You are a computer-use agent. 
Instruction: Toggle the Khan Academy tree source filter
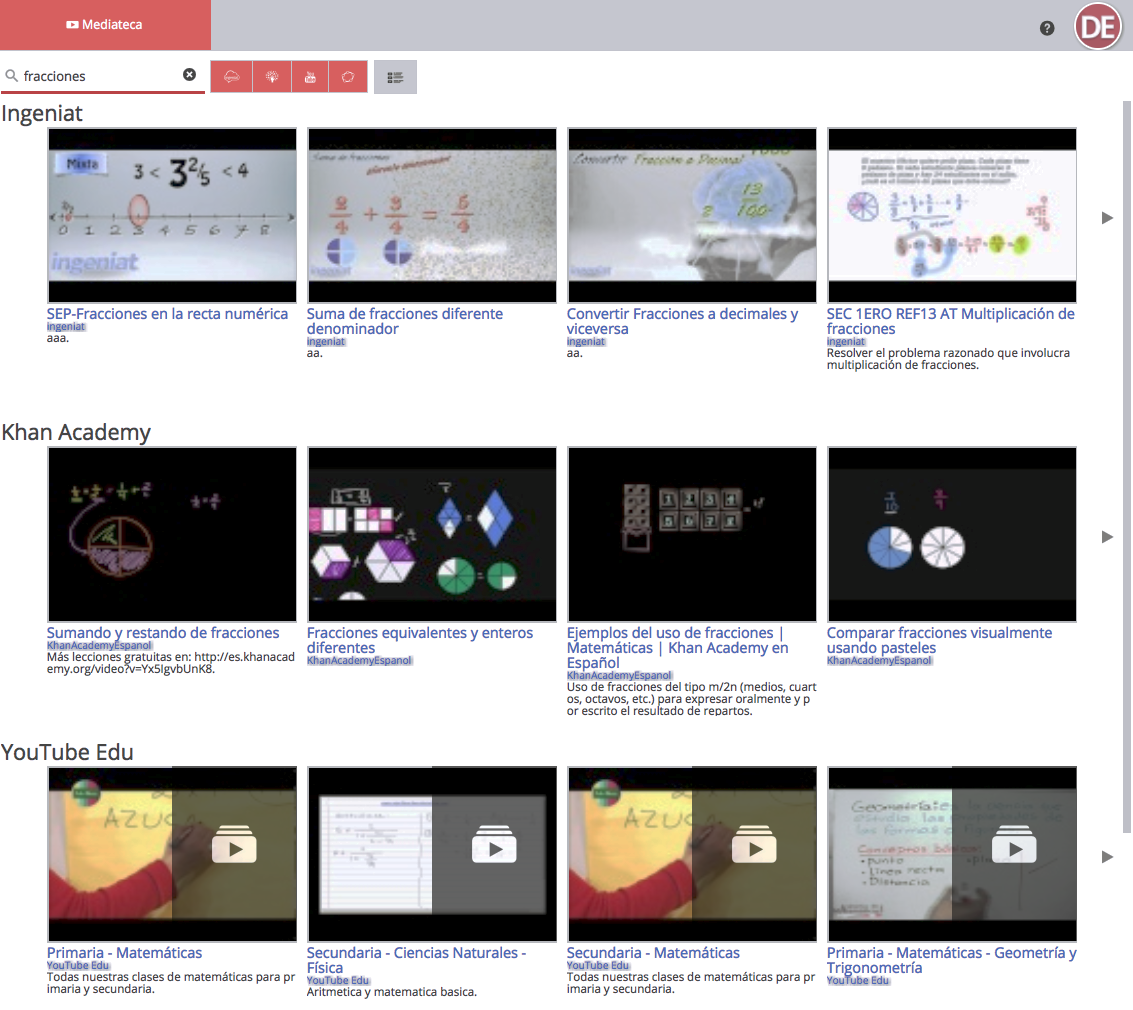(271, 77)
